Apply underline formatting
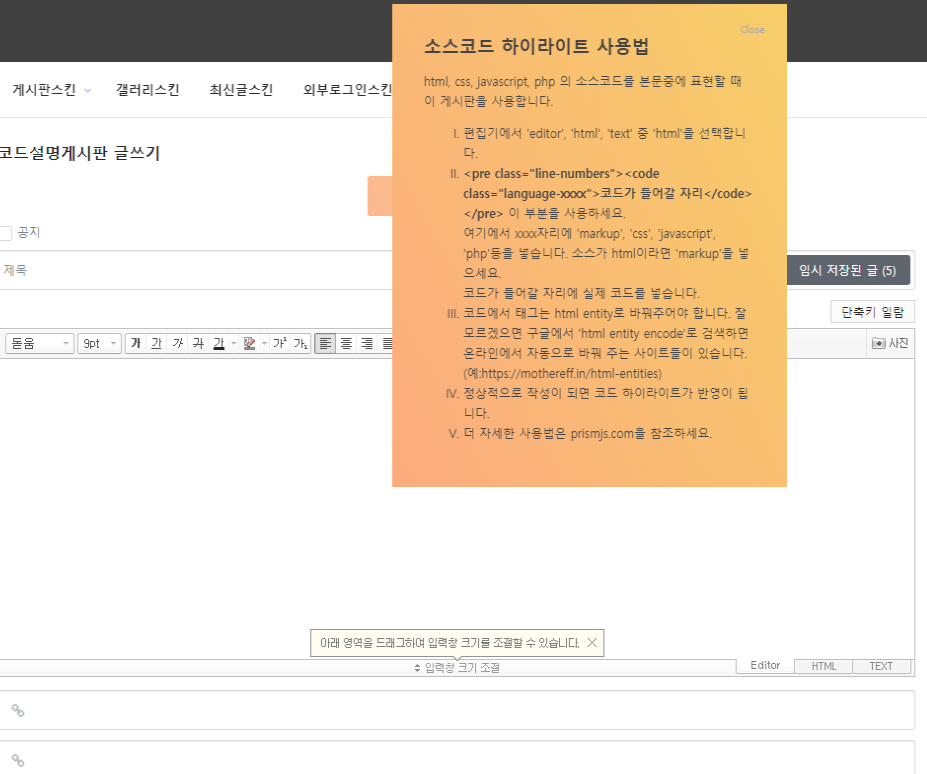This screenshot has height=774, width=927. pos(156,344)
